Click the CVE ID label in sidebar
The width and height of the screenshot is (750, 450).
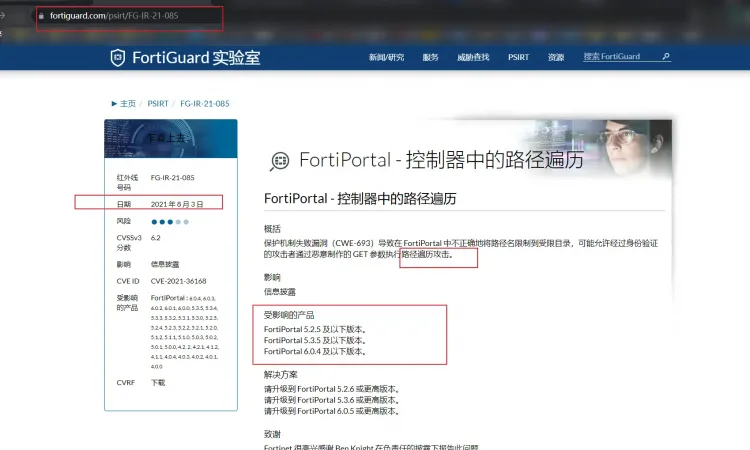tap(128, 281)
